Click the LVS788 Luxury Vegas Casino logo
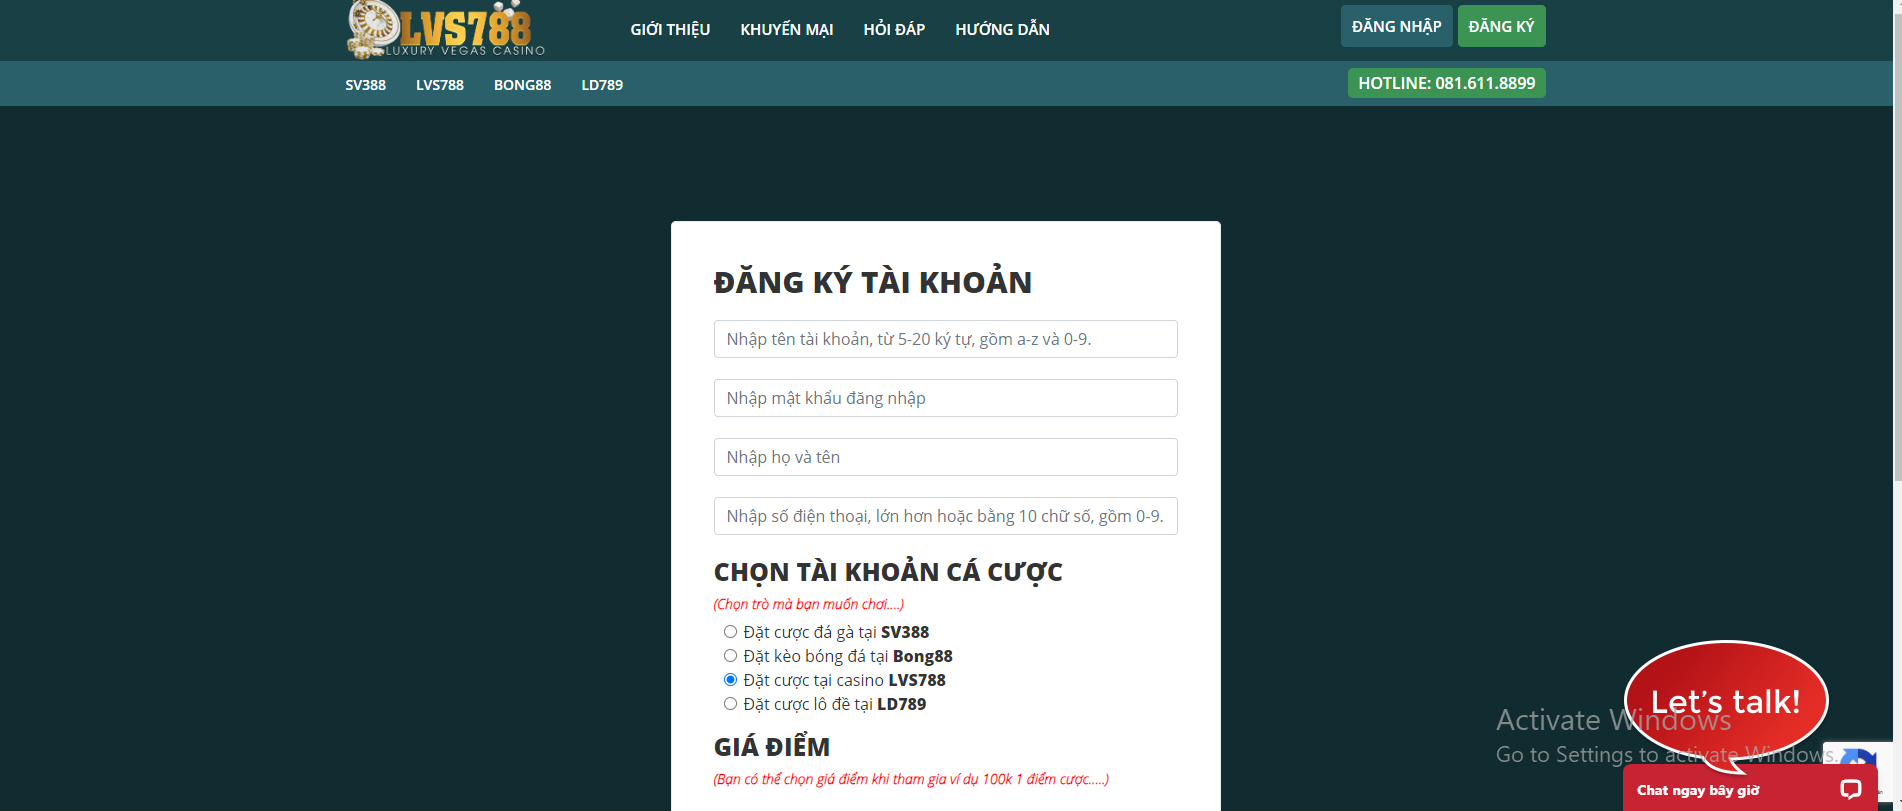 [446, 29]
